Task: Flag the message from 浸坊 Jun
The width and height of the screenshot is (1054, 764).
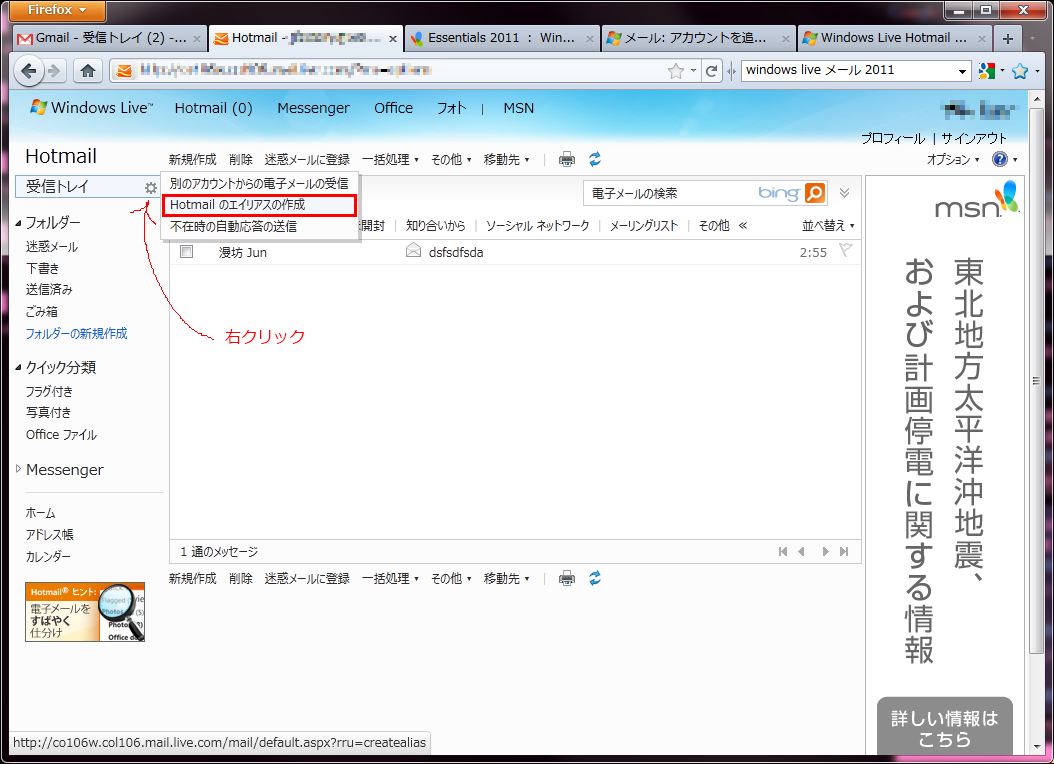Action: (x=846, y=251)
